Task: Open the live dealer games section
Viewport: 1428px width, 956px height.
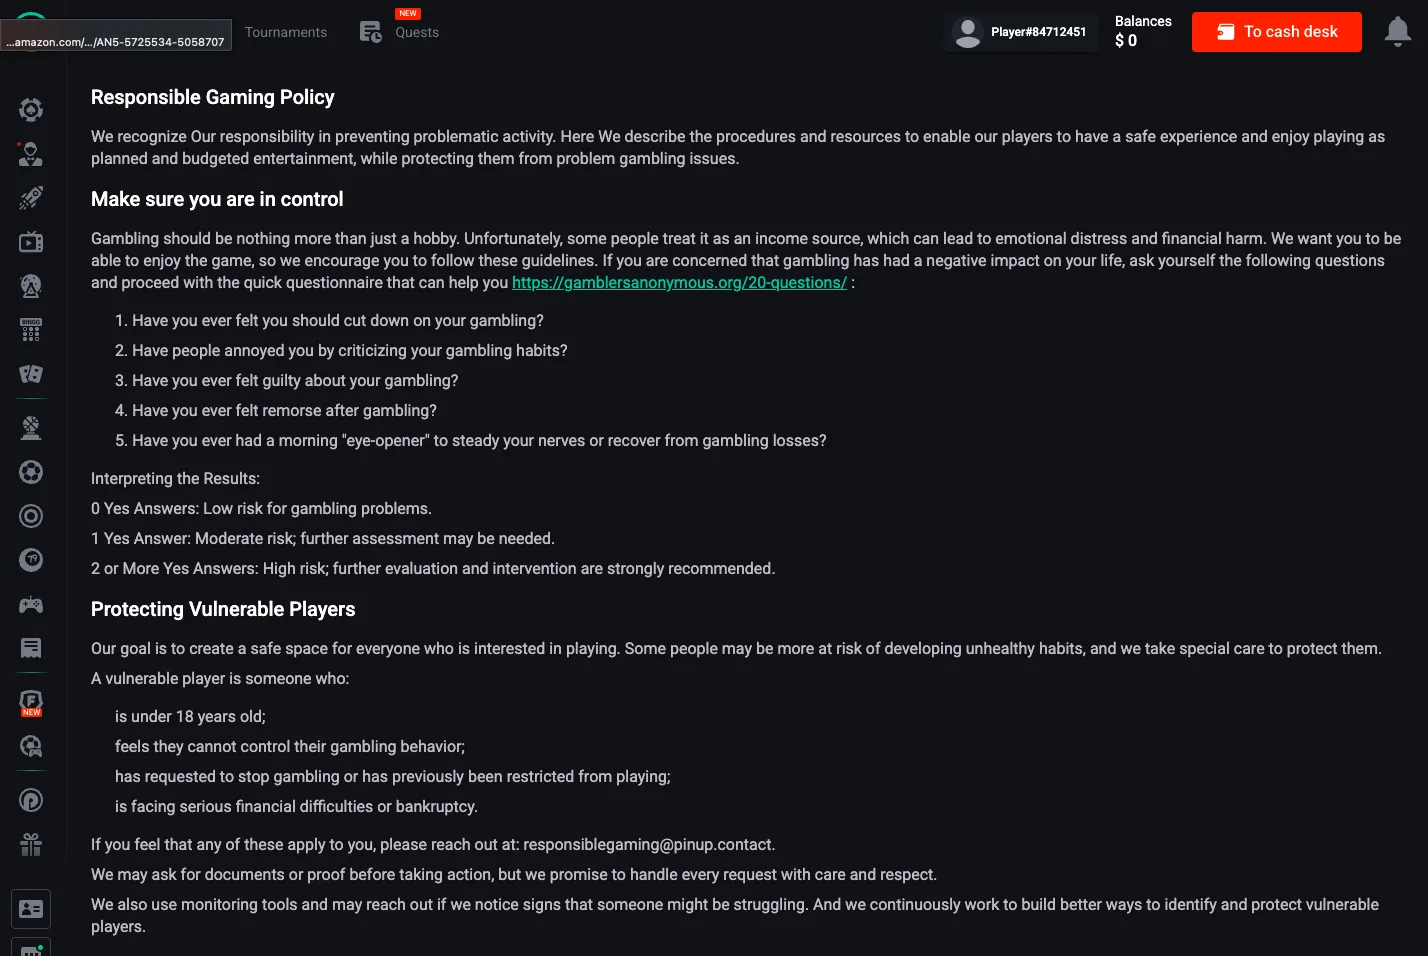Action: 30,154
